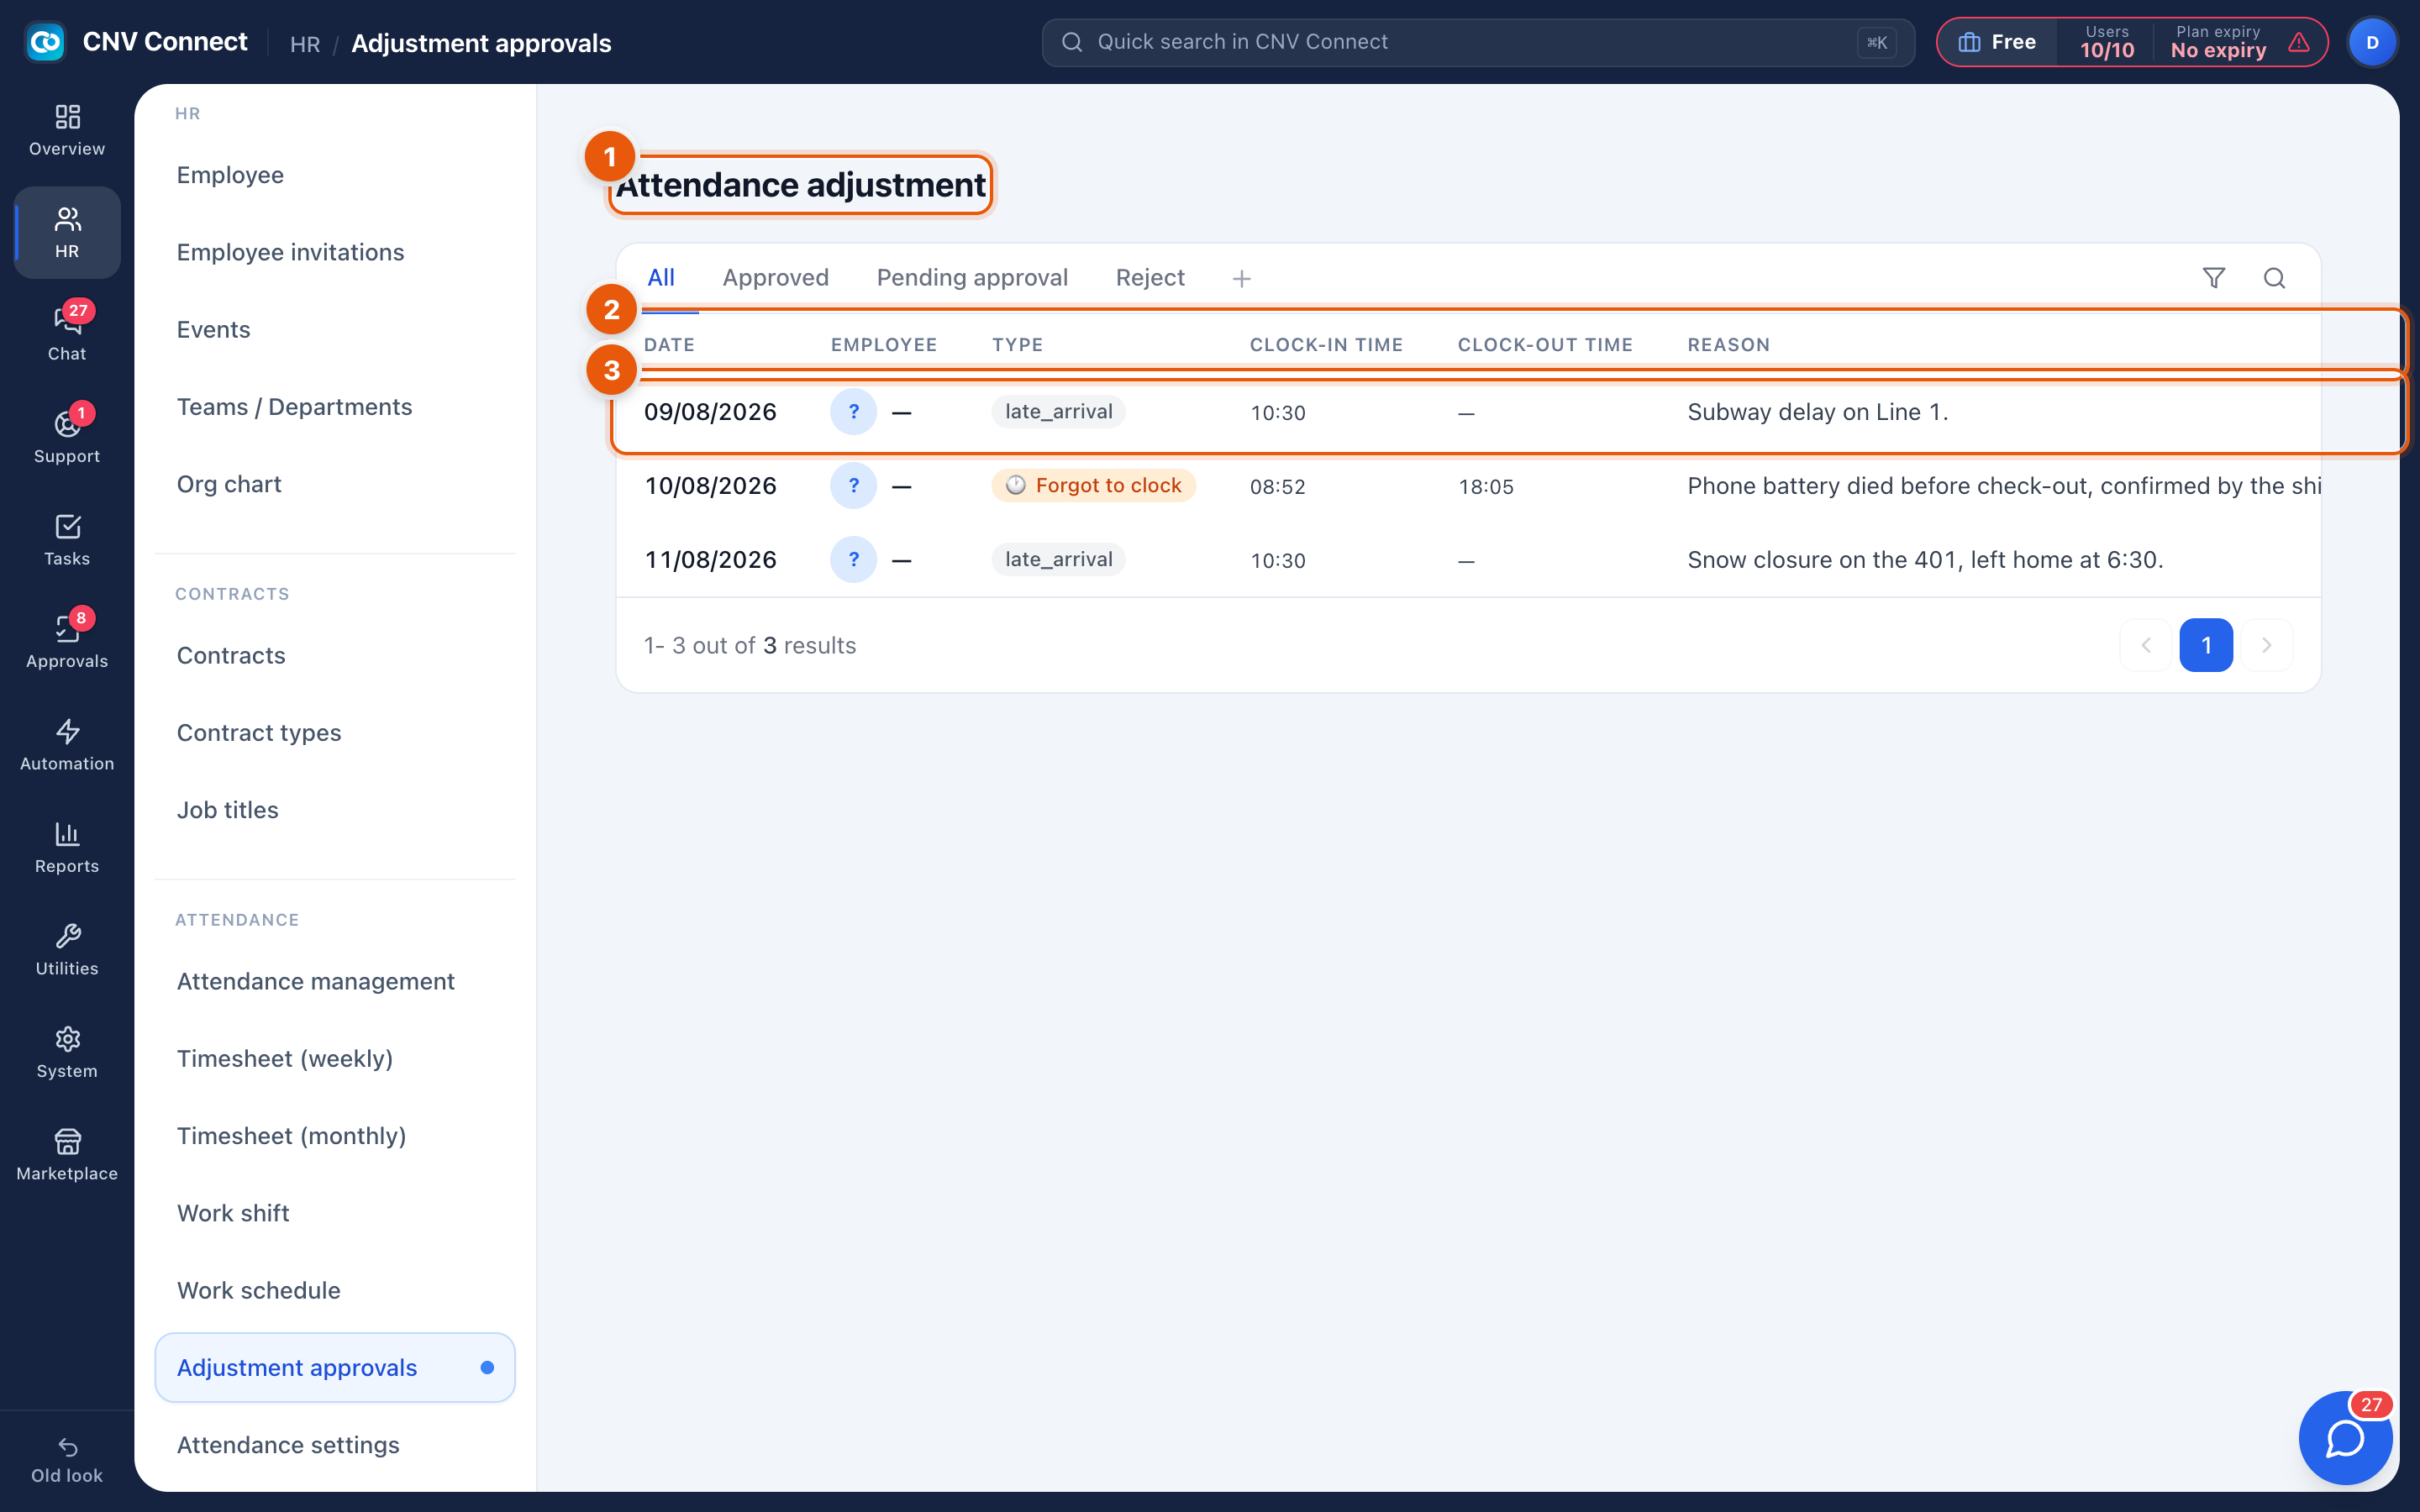The height and width of the screenshot is (1512, 2420).
Task: Open the Automation section
Action: [x=67, y=745]
